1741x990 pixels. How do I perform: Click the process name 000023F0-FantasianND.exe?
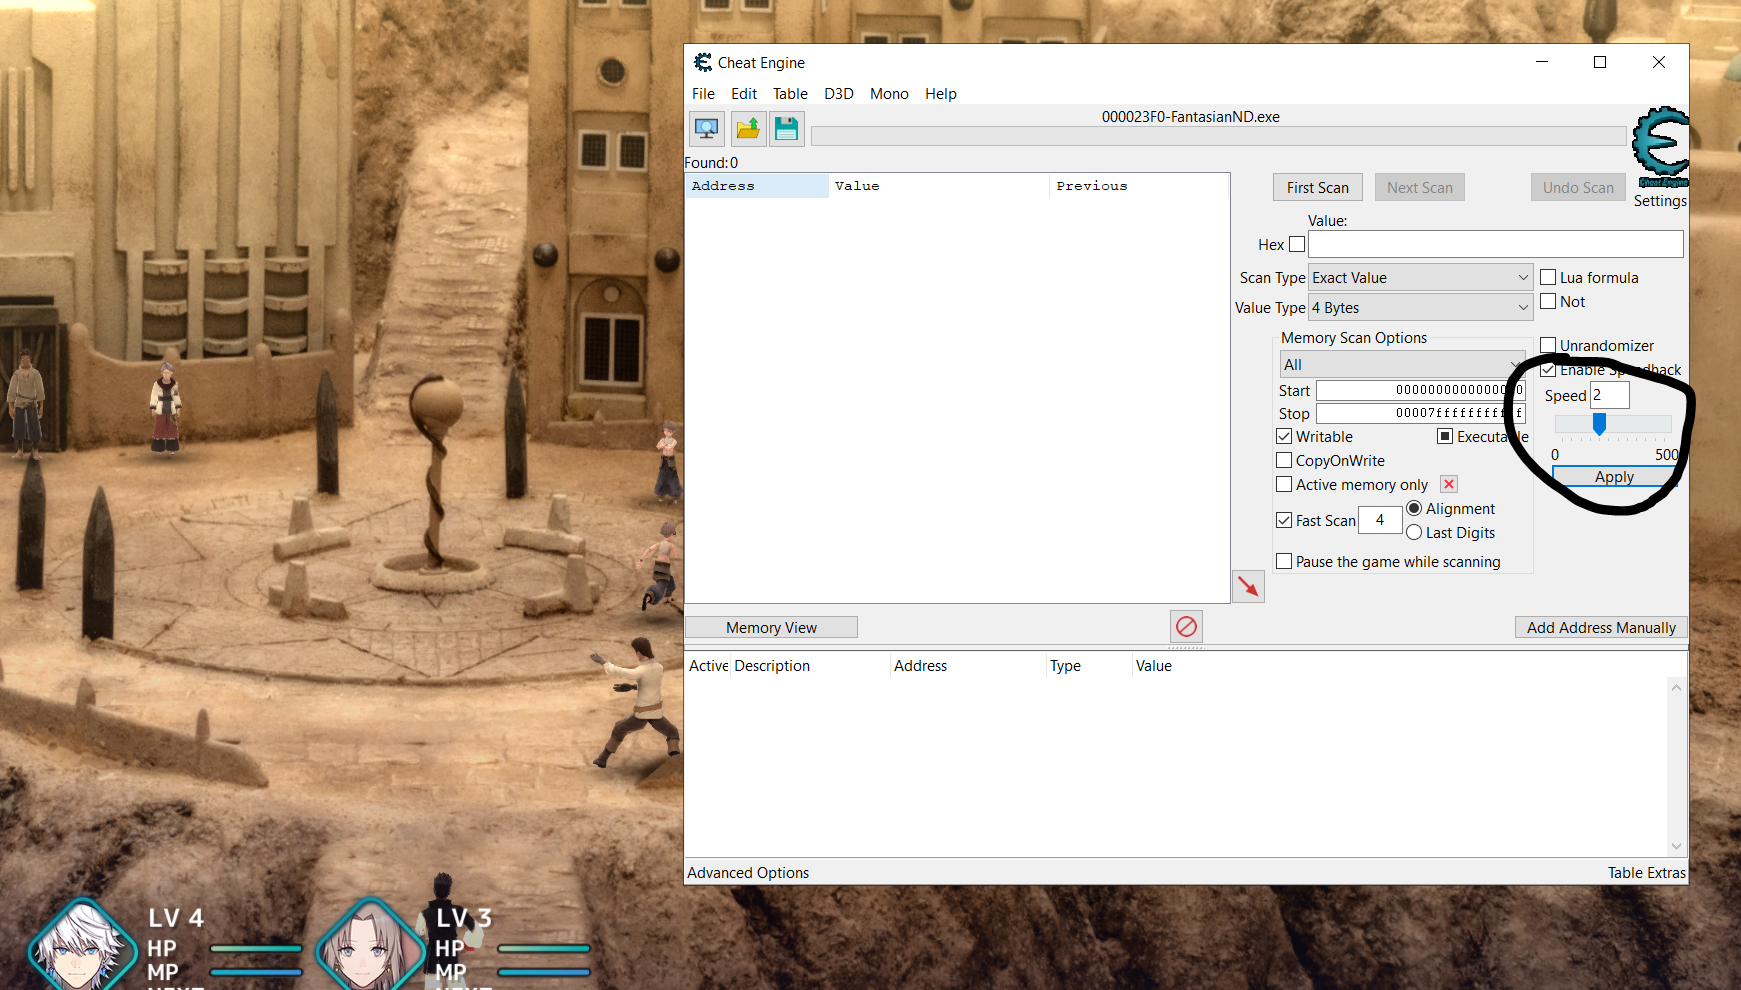coord(1190,116)
